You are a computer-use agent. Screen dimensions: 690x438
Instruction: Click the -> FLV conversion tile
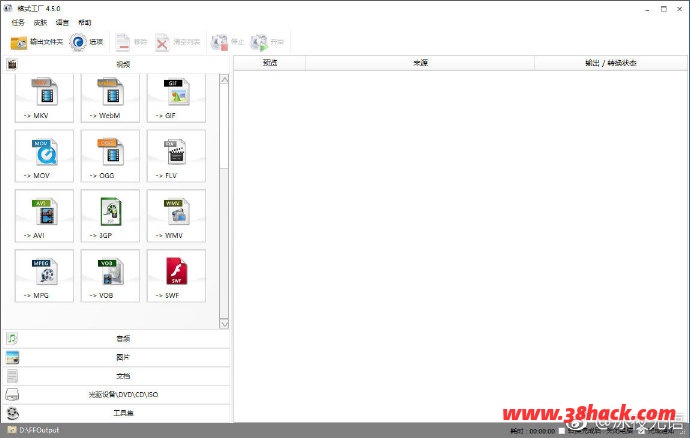point(176,156)
